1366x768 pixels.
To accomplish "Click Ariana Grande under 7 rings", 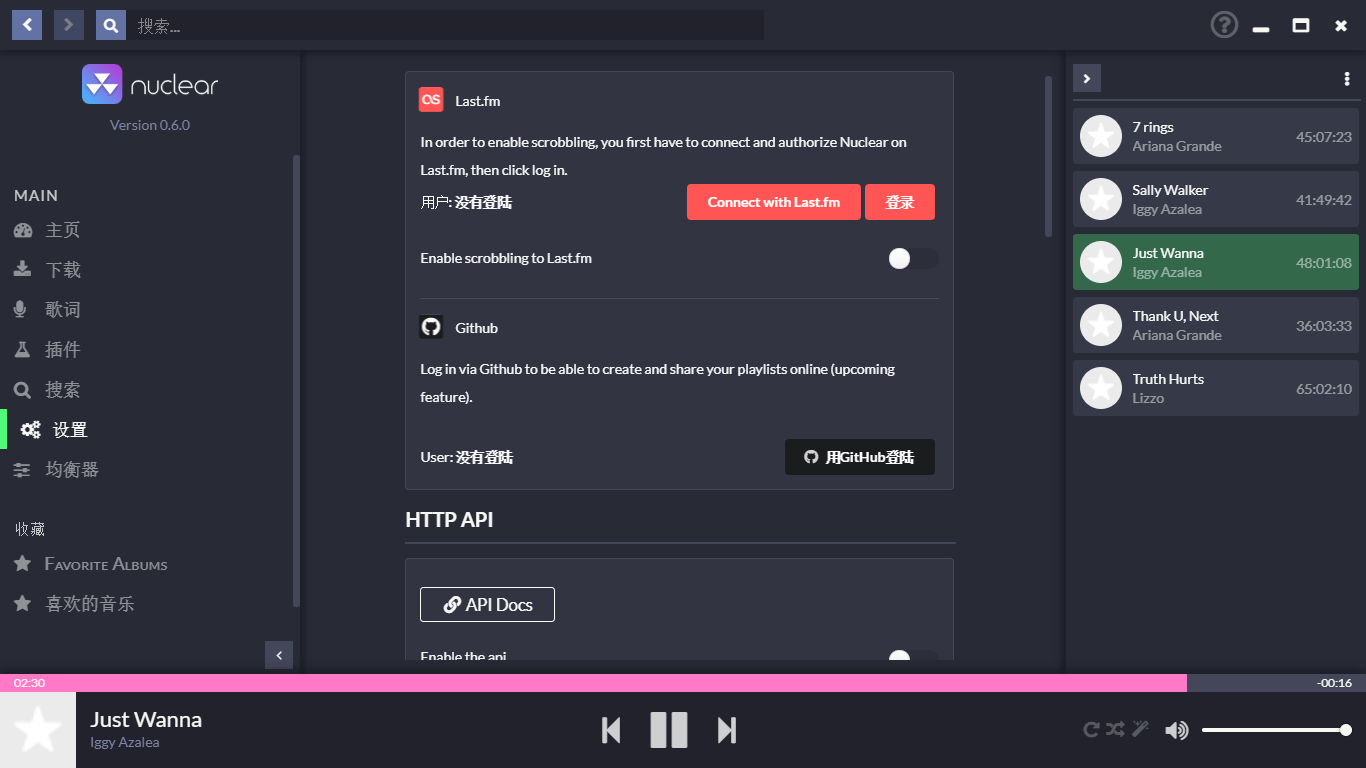I will (x=1177, y=146).
